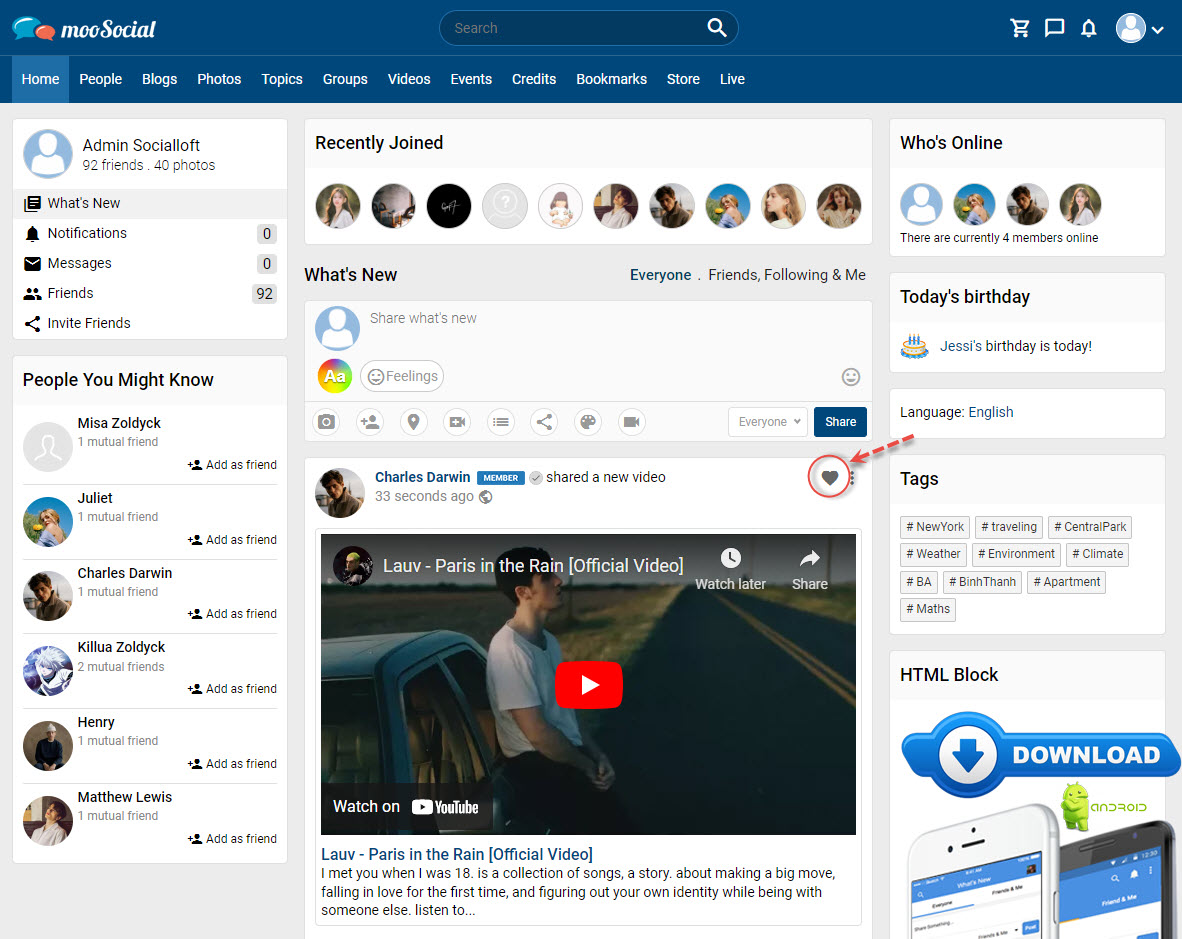The image size is (1182, 939).
Task: Click the Download Android app banner
Action: click(x=1041, y=754)
